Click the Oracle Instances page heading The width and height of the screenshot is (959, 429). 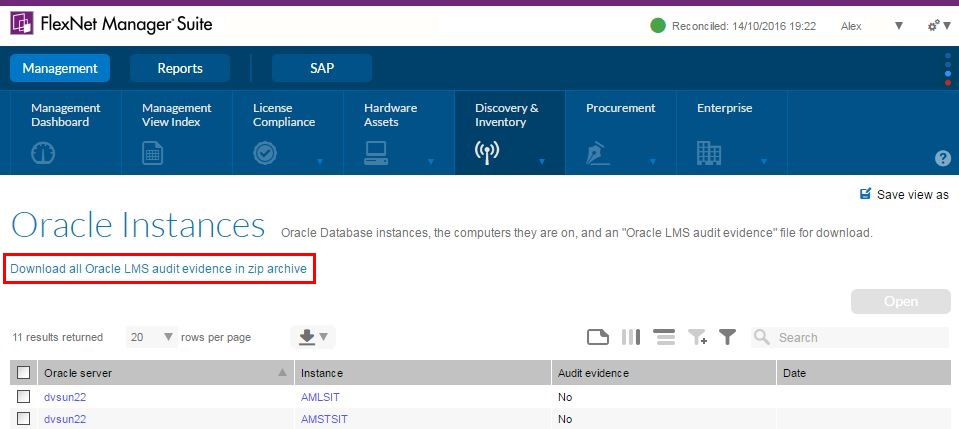click(138, 225)
